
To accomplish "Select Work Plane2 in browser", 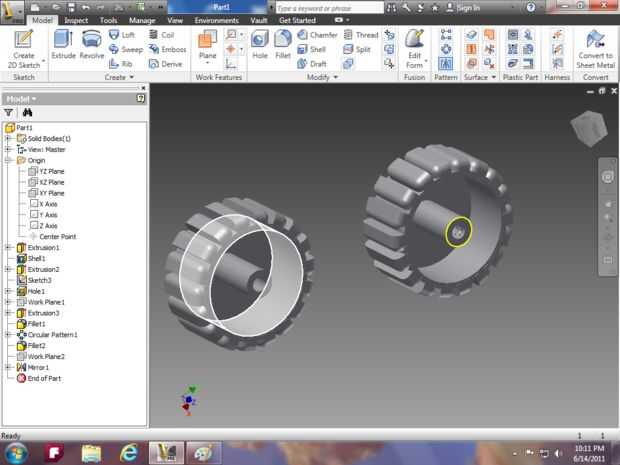I will click(x=41, y=356).
